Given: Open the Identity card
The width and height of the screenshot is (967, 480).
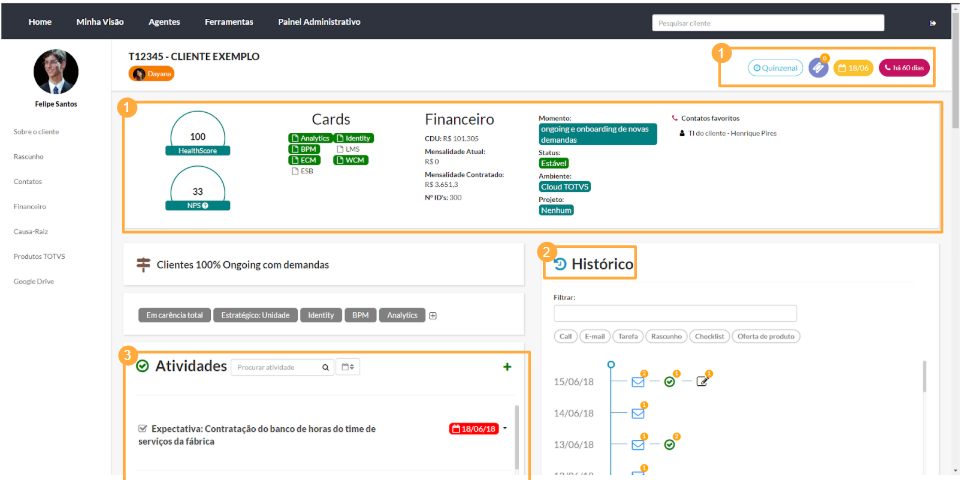Looking at the screenshot, I should pyautogui.click(x=353, y=138).
